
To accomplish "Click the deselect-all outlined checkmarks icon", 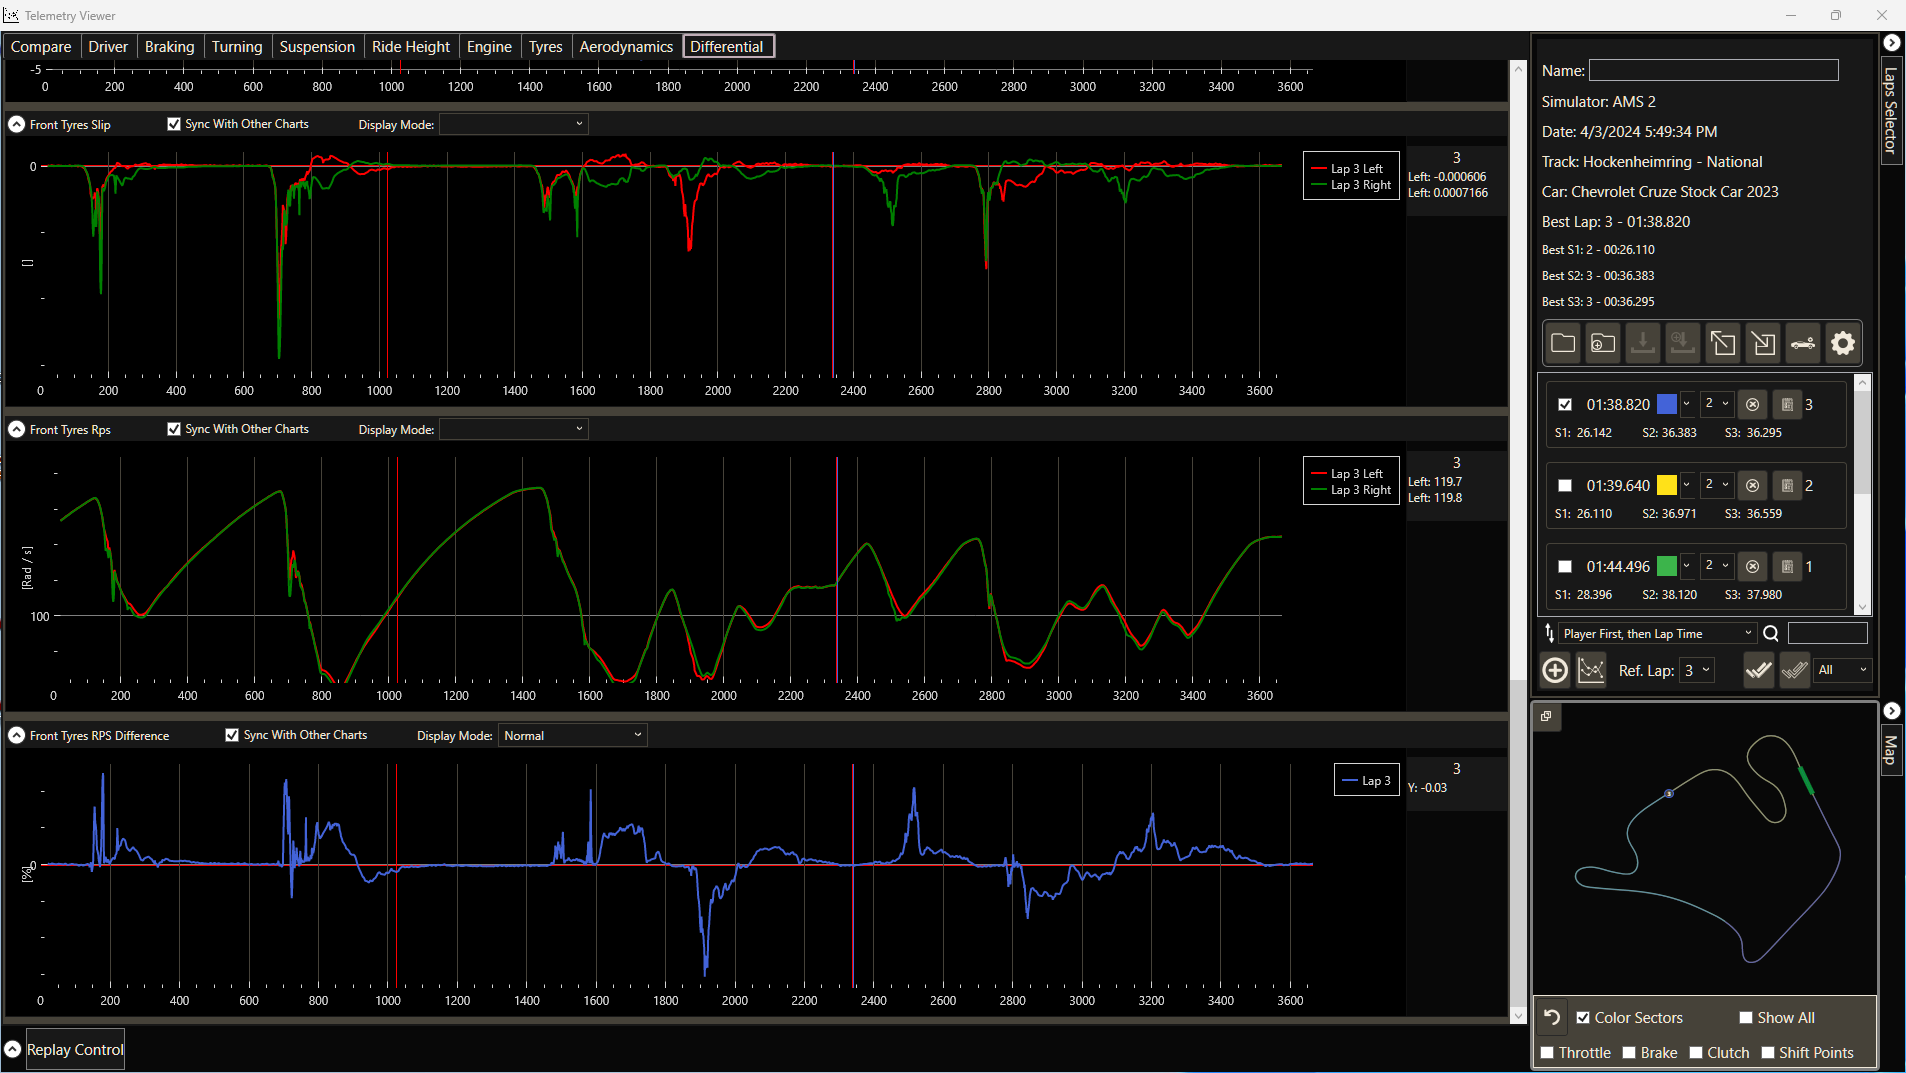I will tap(1795, 670).
